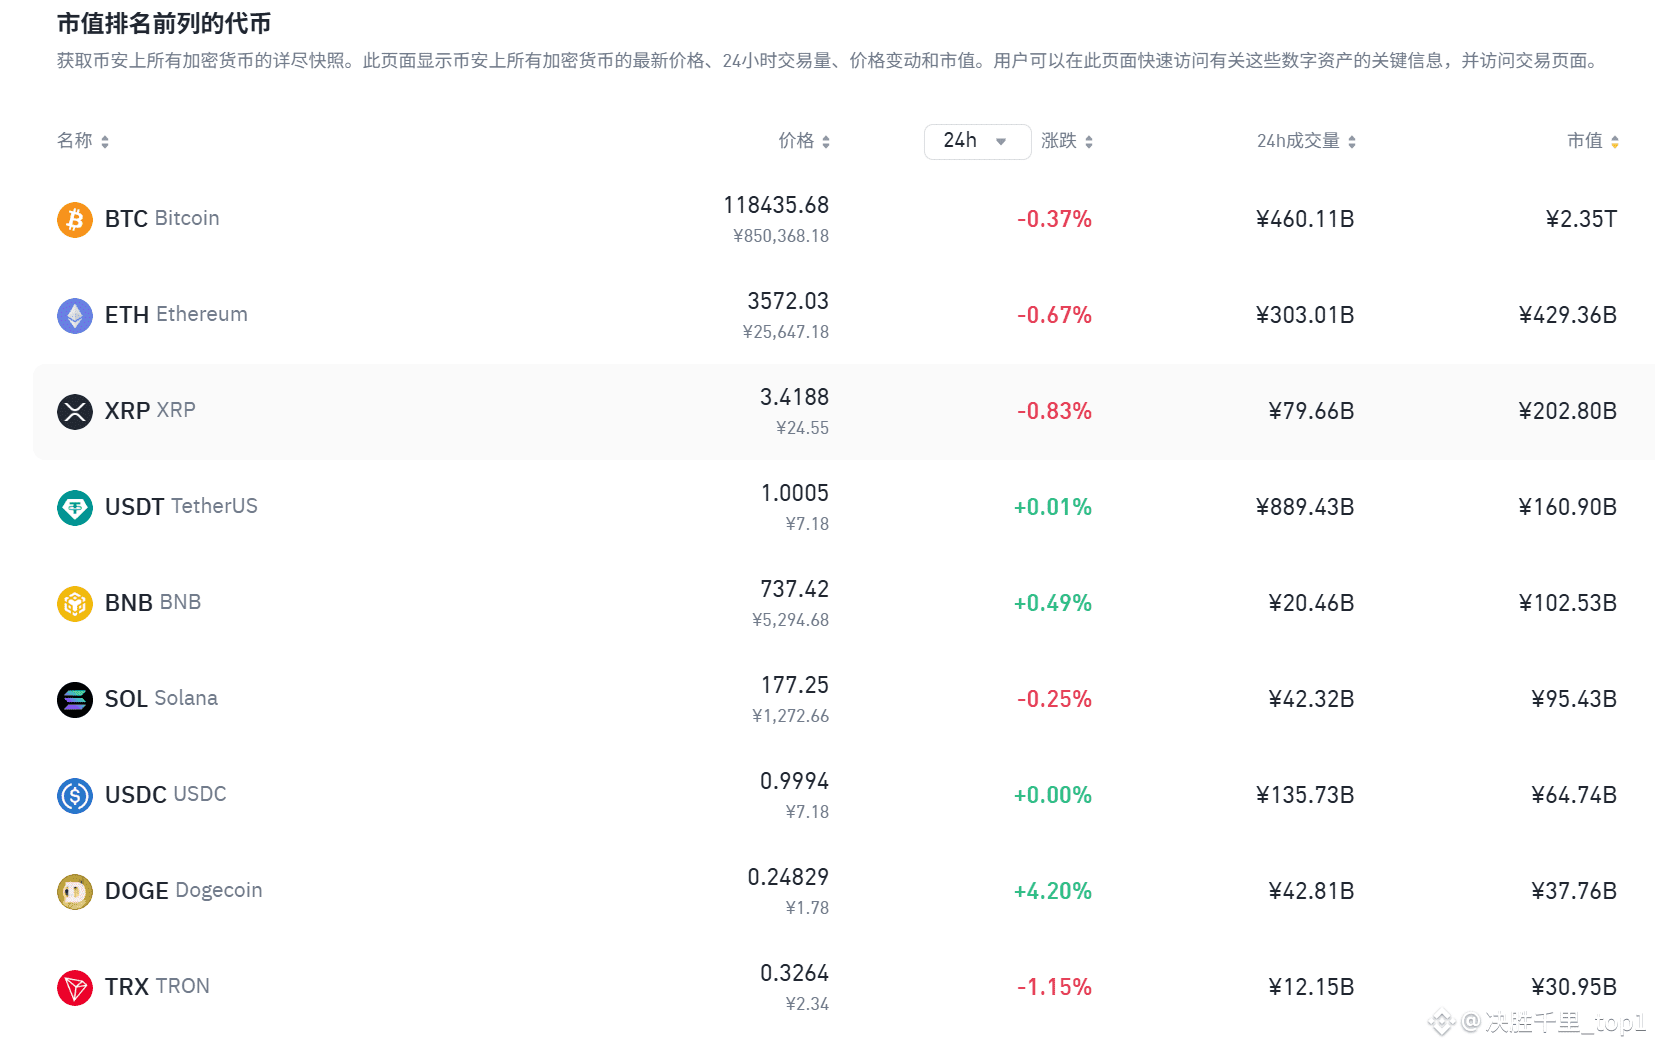Open the TRX TRON row link

coord(844,987)
